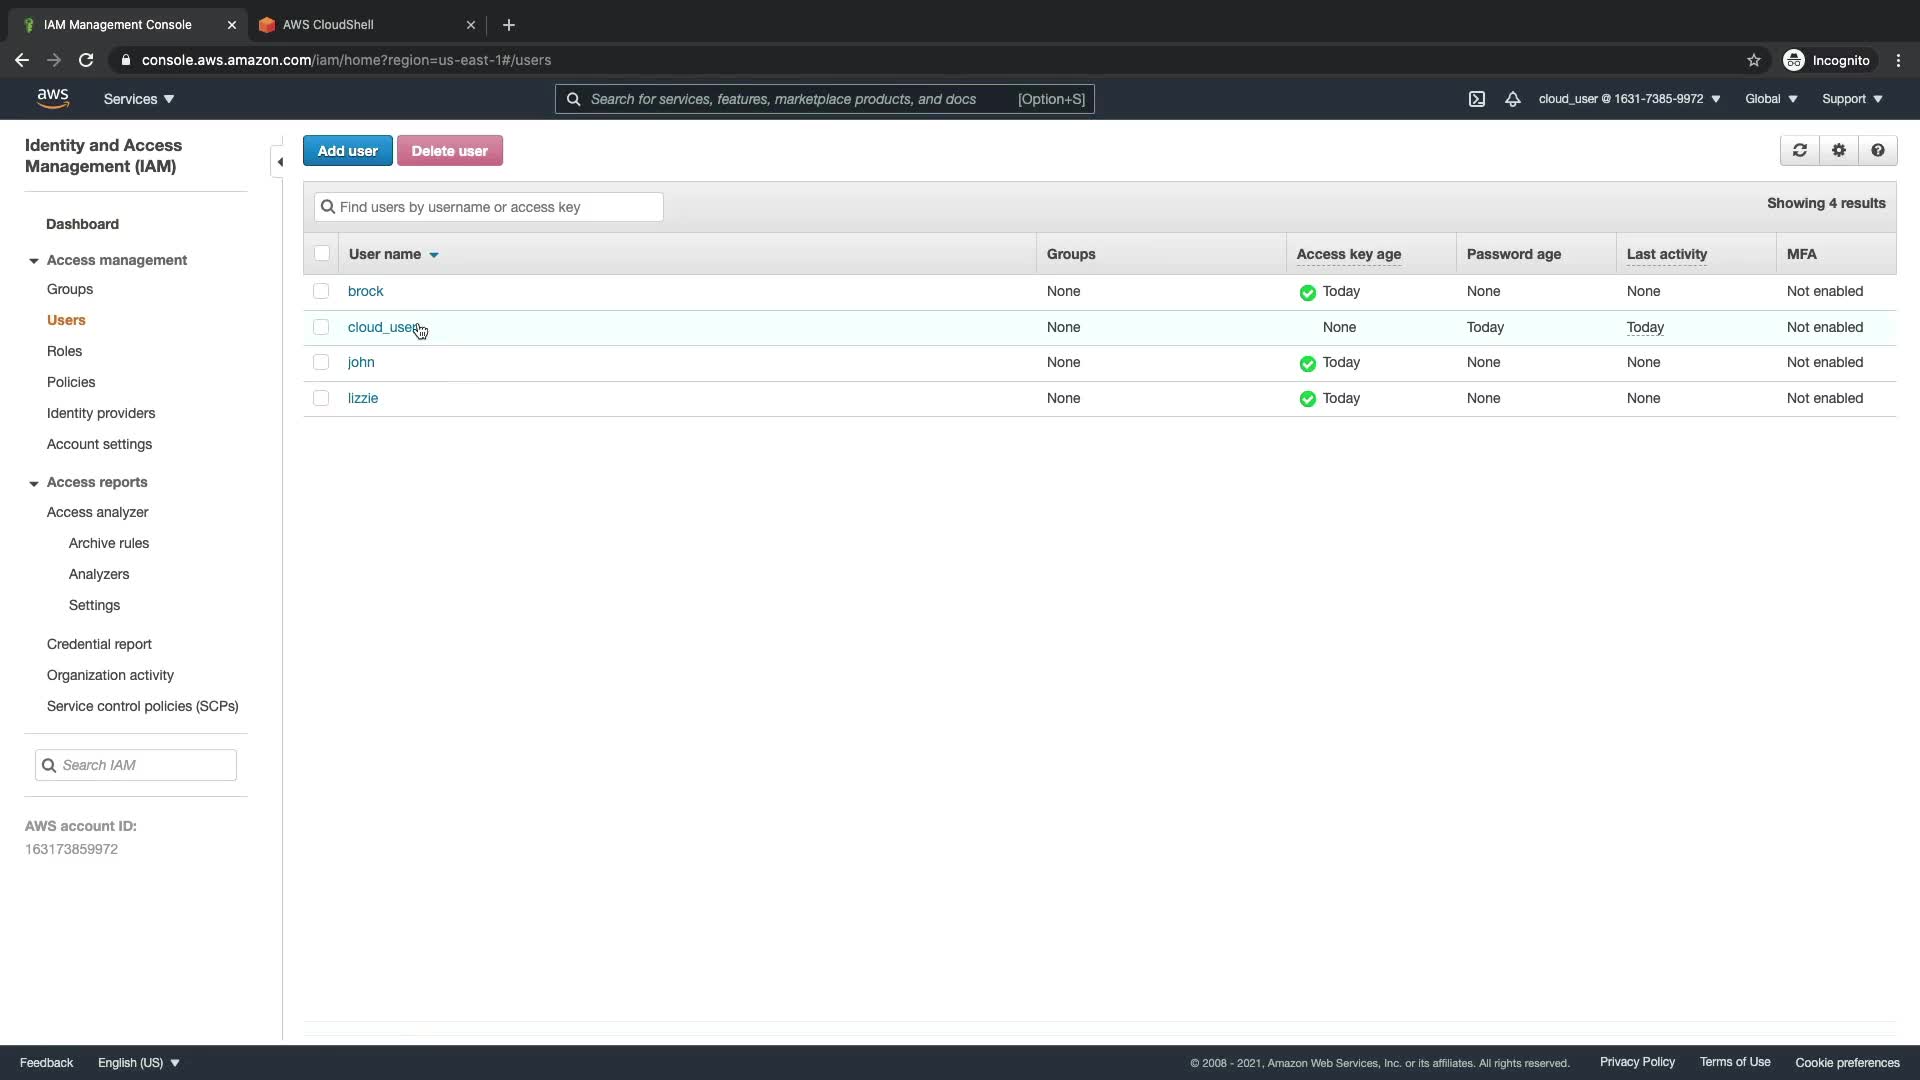Switch to the AWS CloudShell tab
This screenshot has width=1920, height=1080.
[x=328, y=25]
